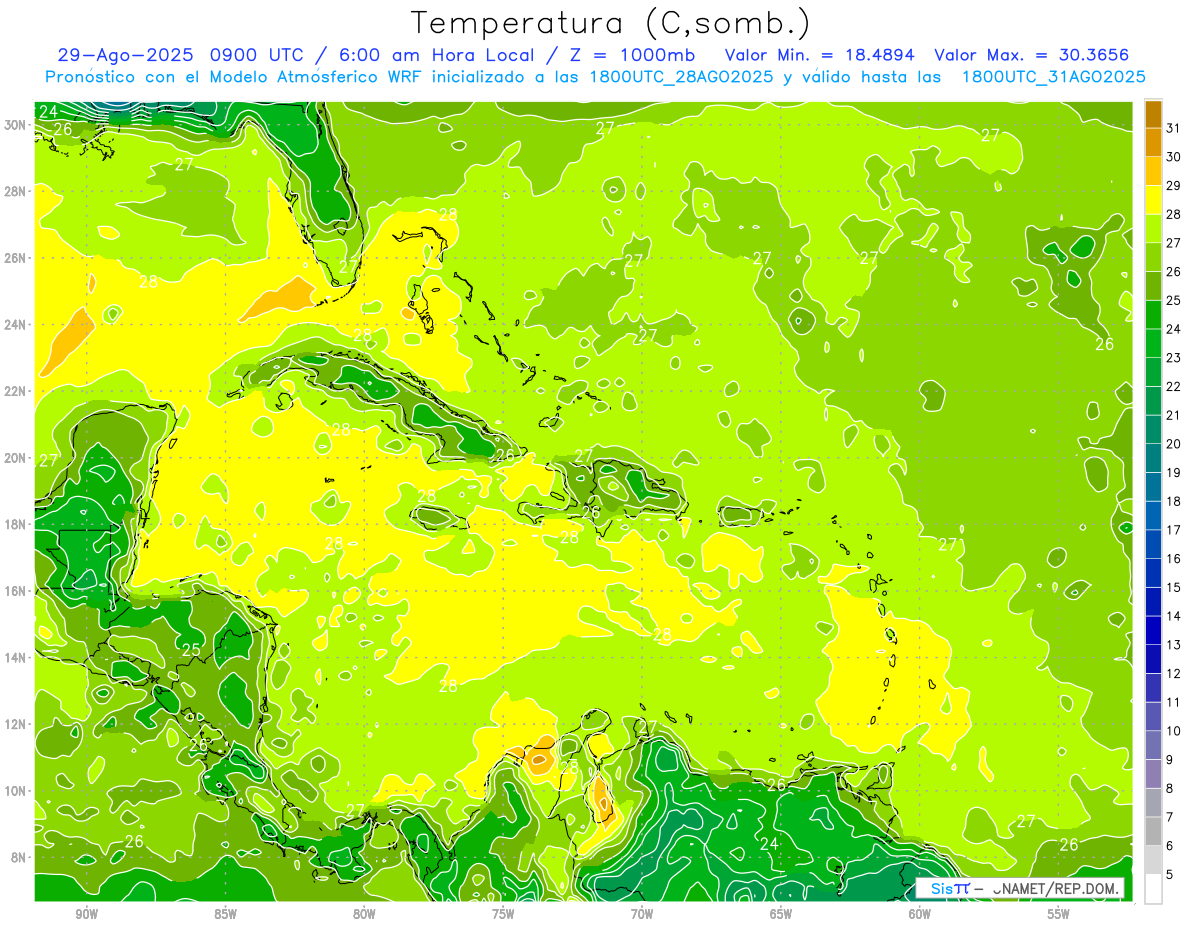
Task: Select the valid-until stamp "1800UTC_31AGO2025"
Action: coord(1053,77)
